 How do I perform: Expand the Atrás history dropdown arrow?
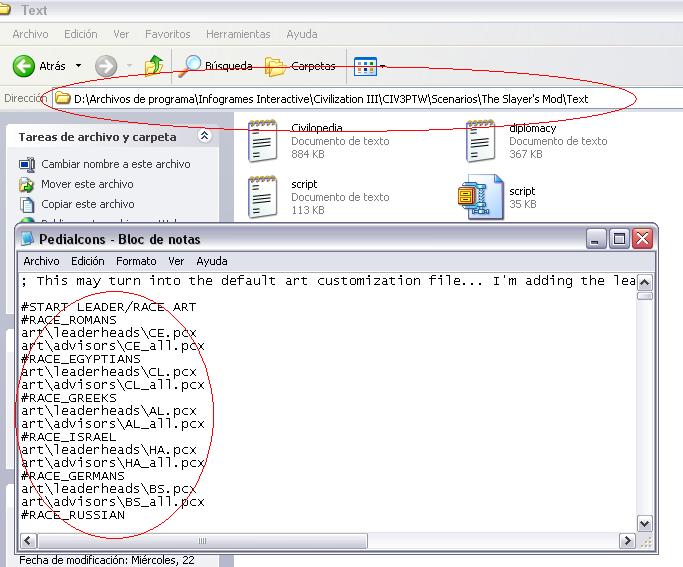[x=78, y=66]
